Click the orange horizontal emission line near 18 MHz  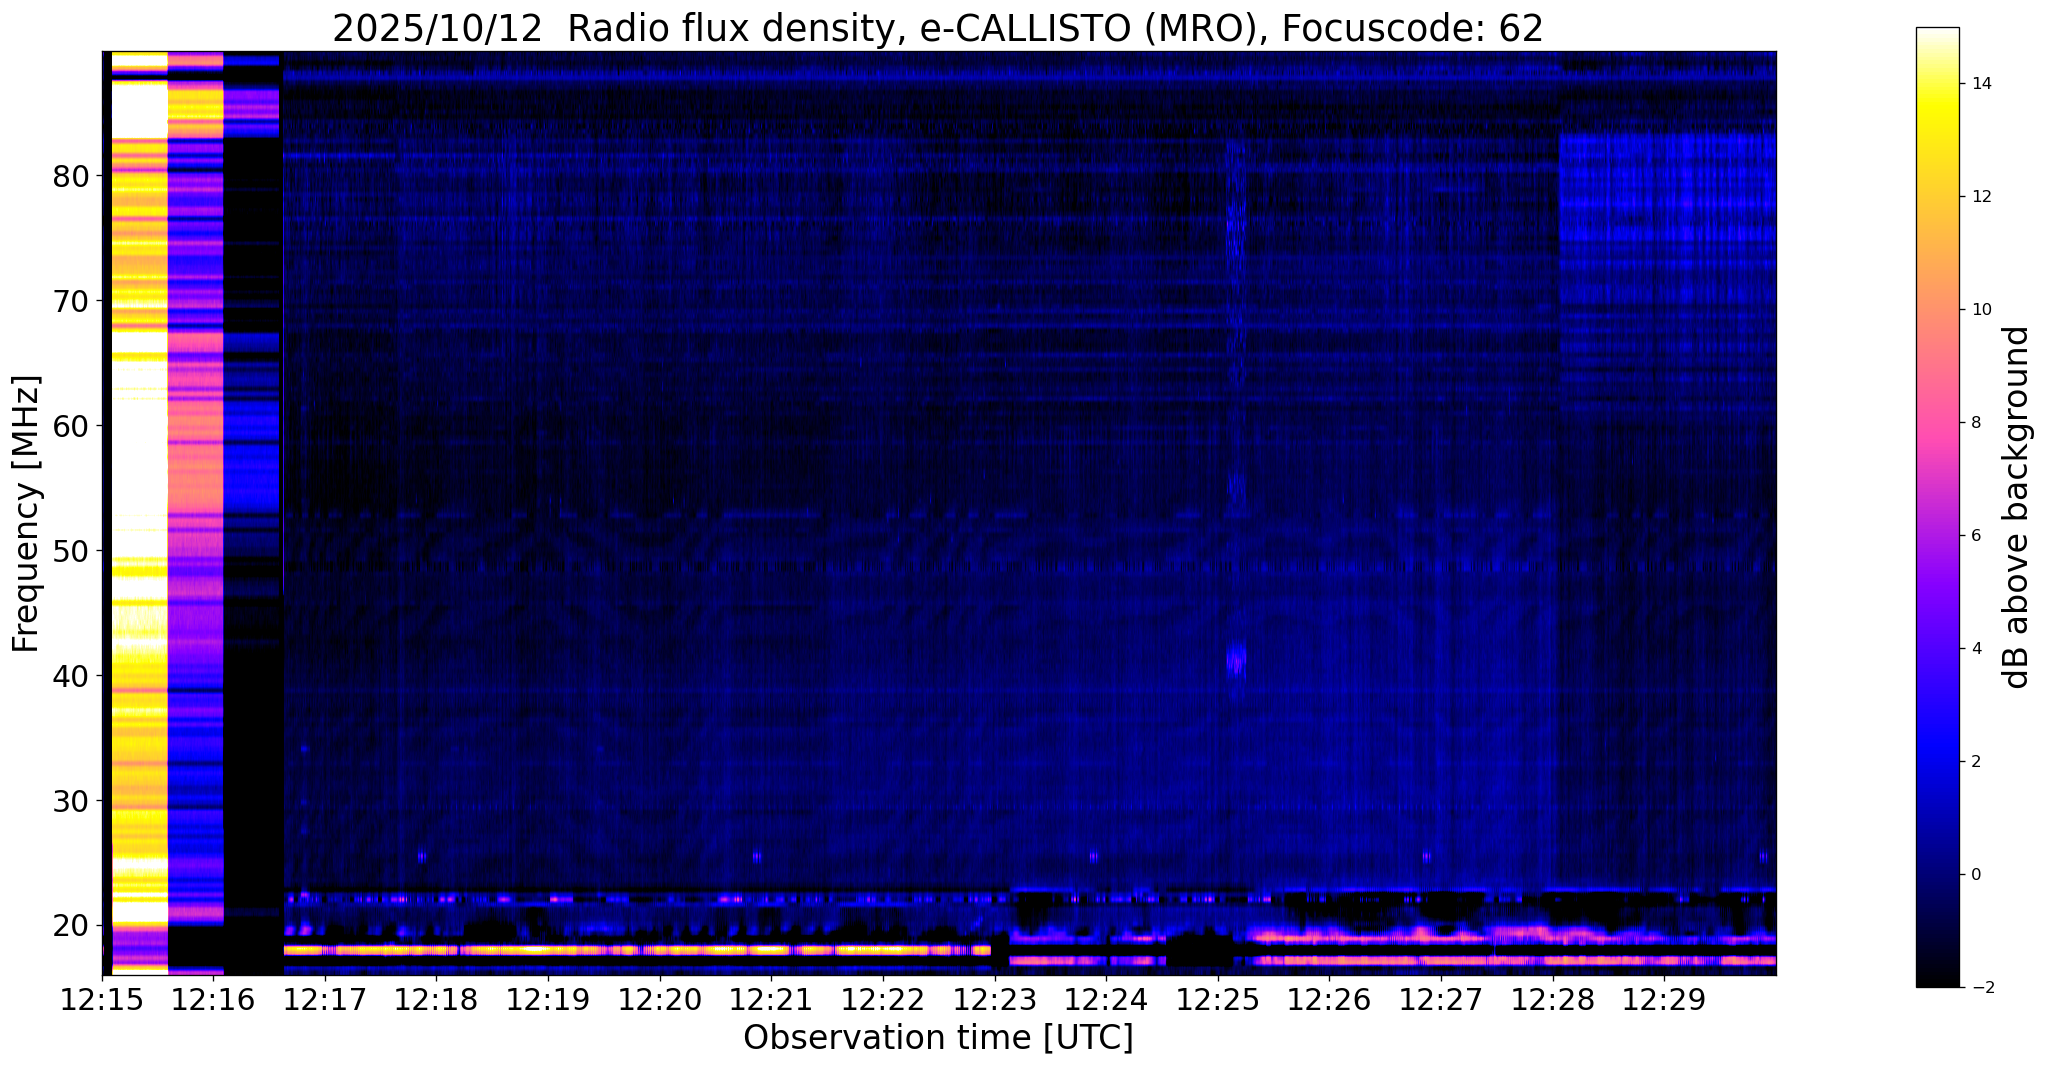coord(637,949)
